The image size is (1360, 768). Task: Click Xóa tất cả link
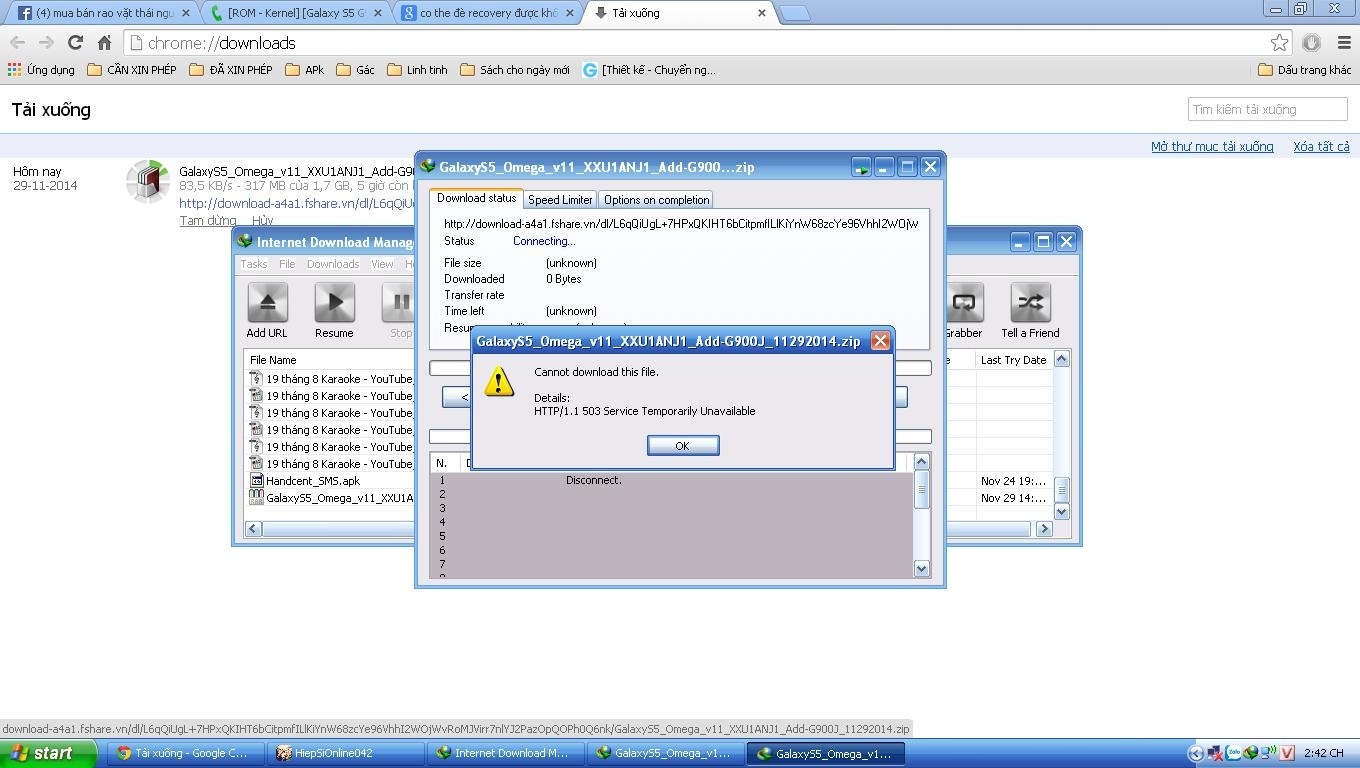click(1321, 147)
